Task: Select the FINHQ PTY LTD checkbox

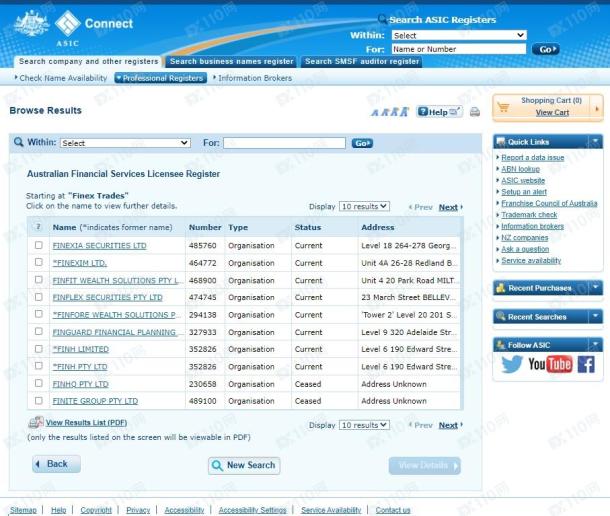Action: [39, 383]
